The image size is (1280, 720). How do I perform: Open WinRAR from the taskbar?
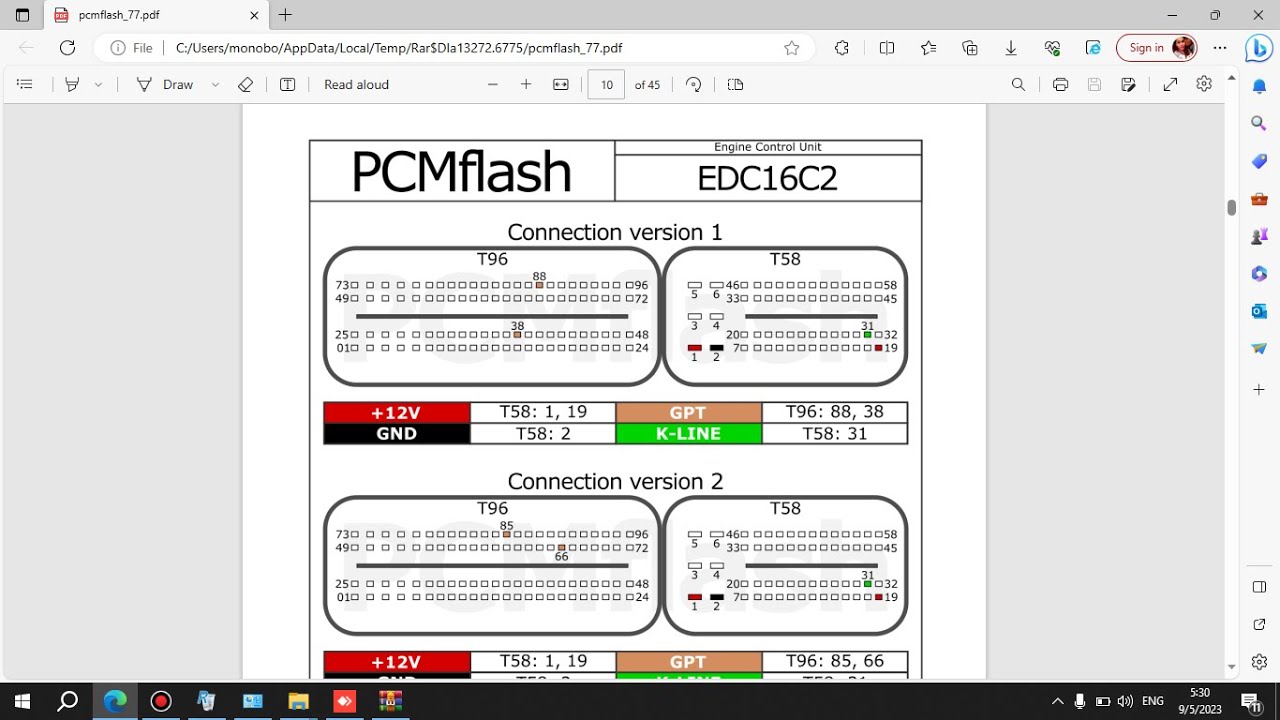(390, 700)
